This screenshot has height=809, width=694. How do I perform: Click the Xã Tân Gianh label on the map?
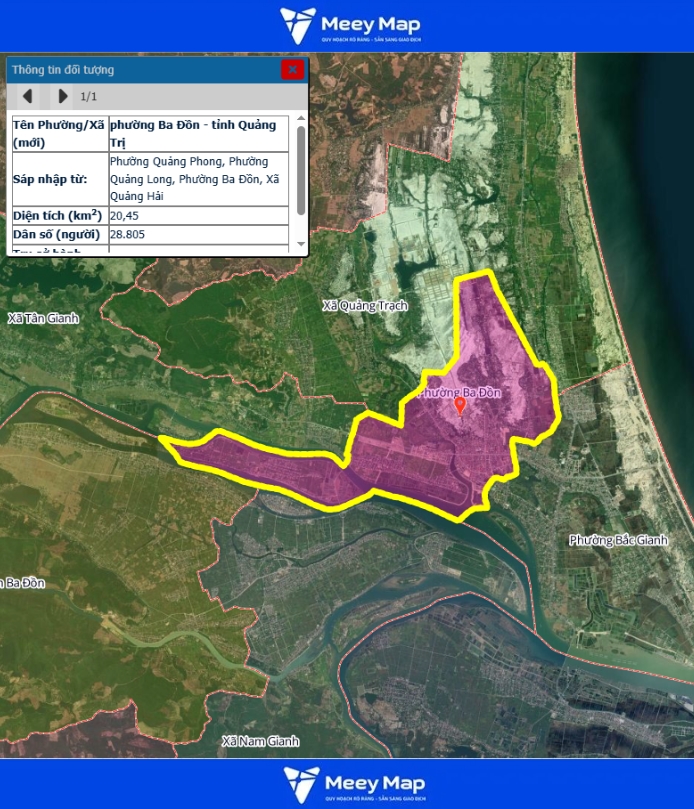pos(42,318)
